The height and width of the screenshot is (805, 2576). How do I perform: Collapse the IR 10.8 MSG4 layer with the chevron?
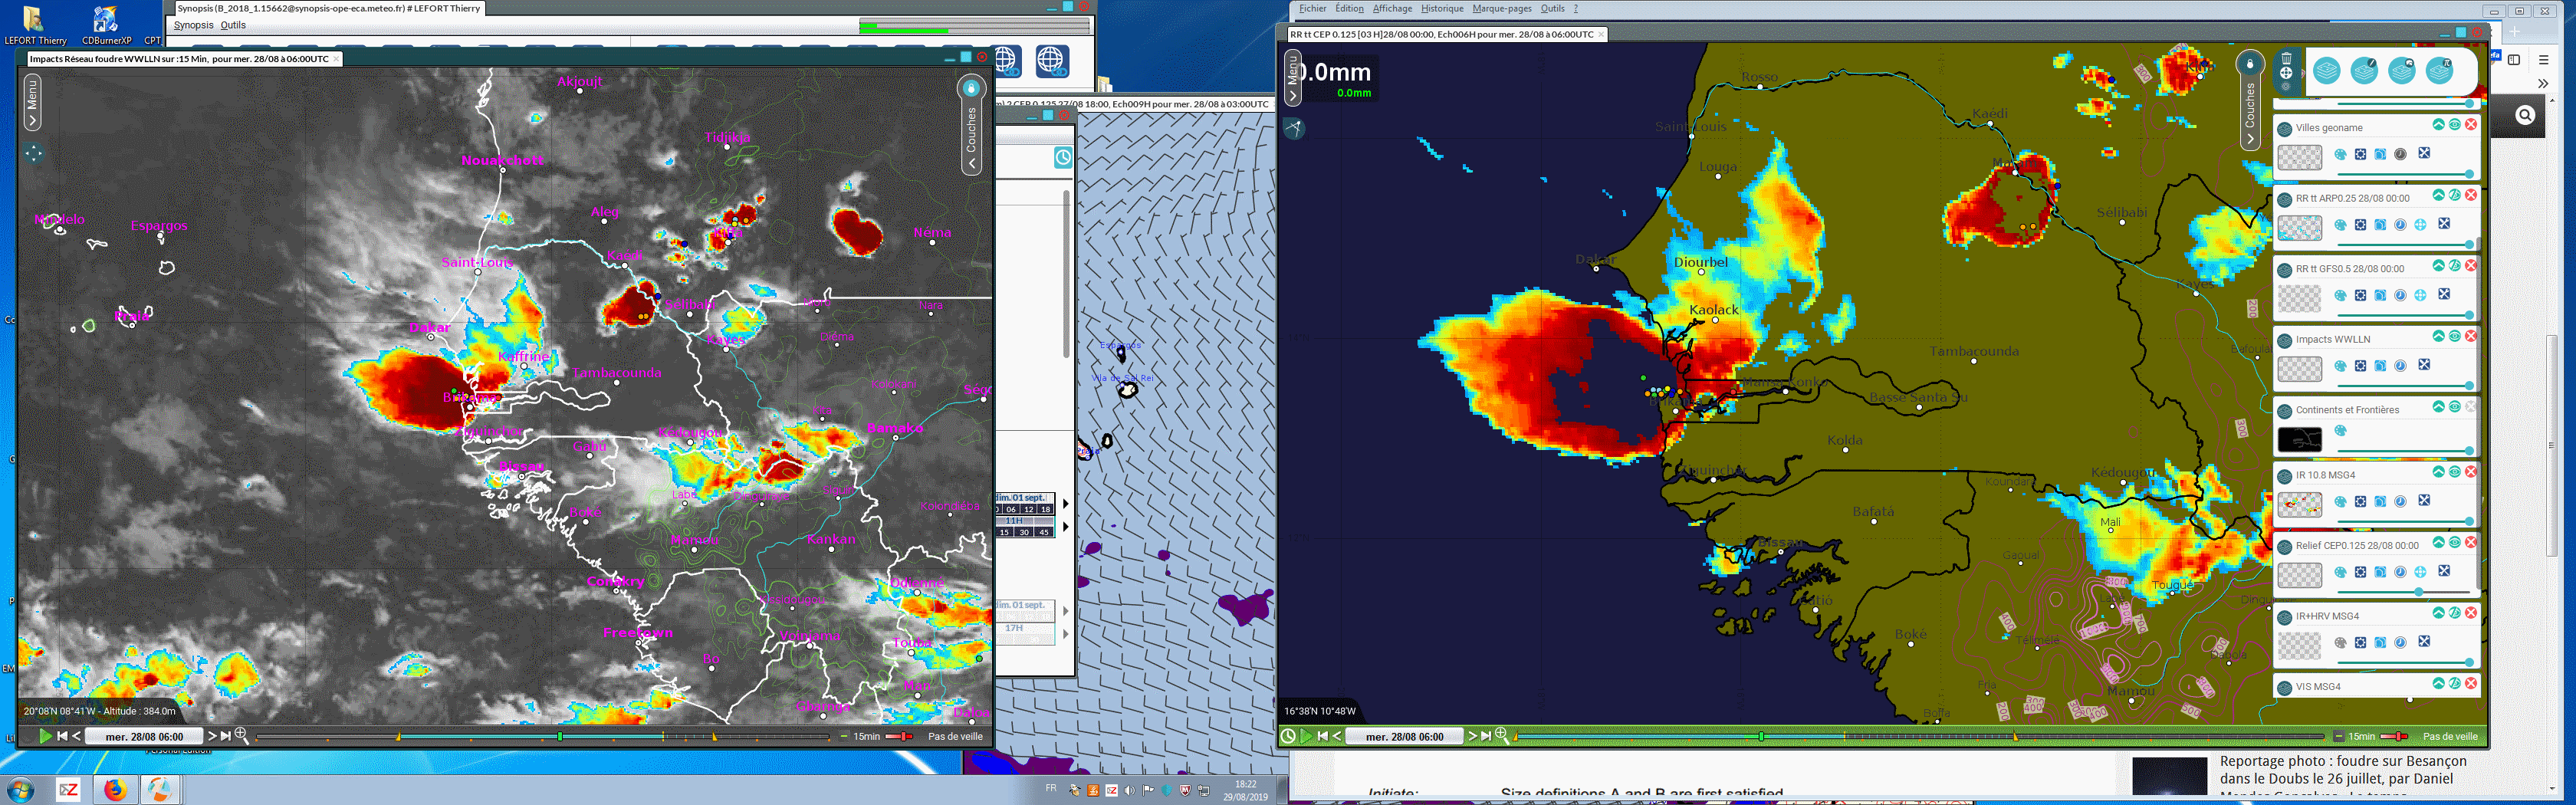(2439, 472)
